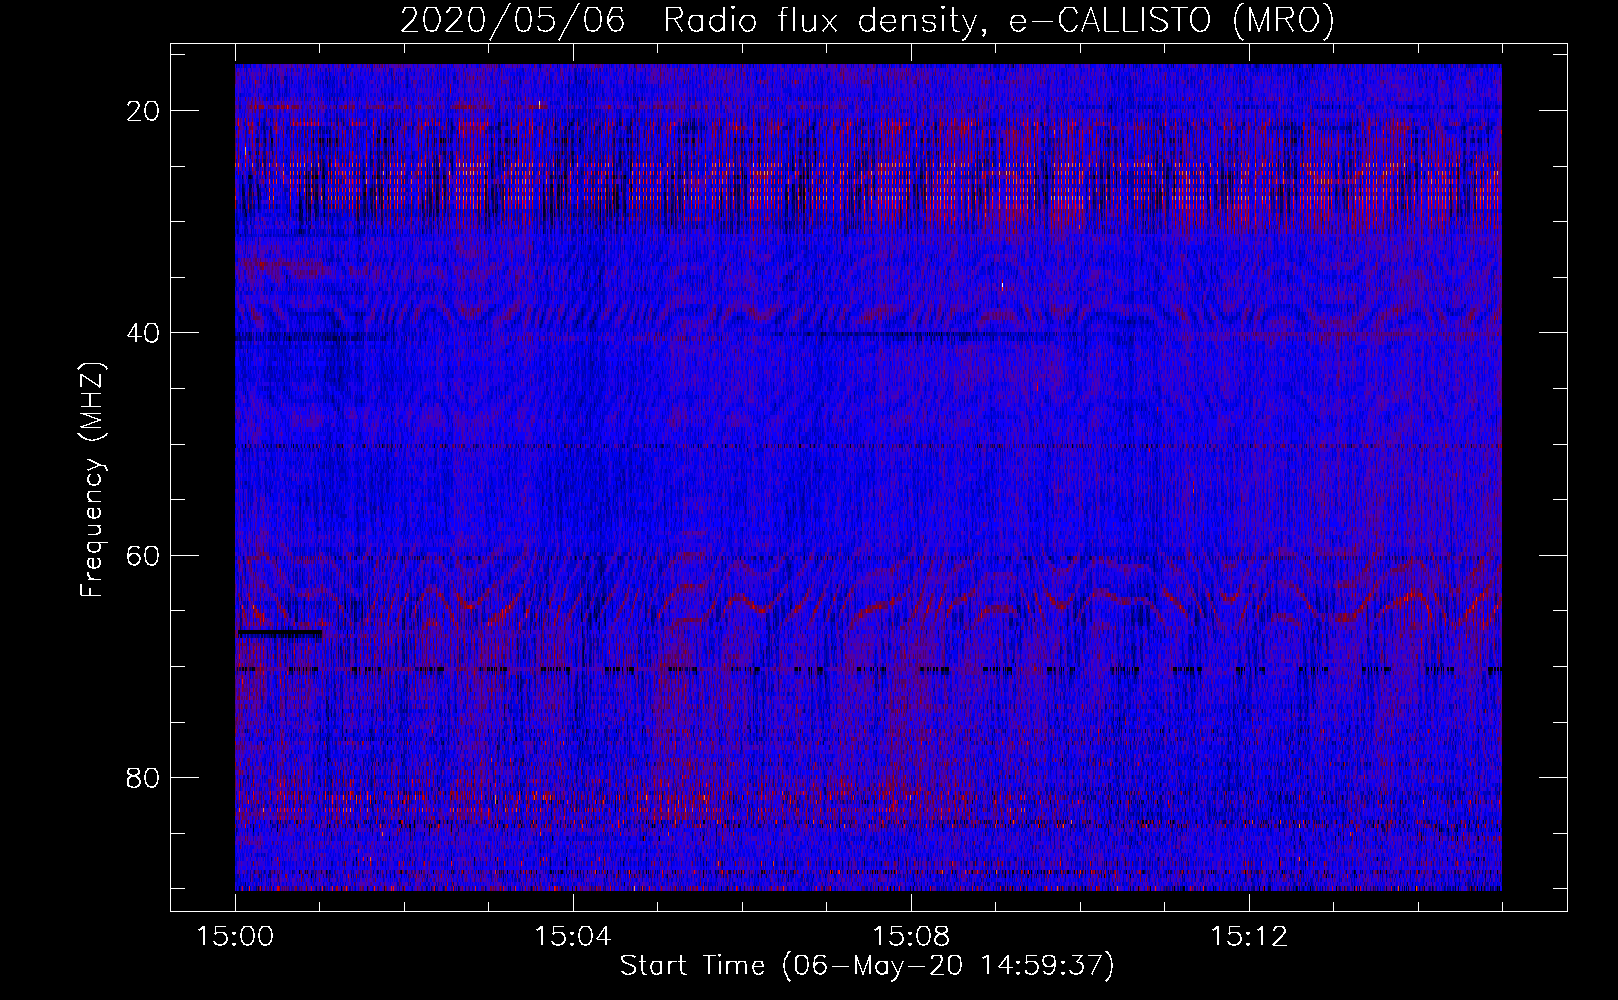Click the 15:04 time tick label
This screenshot has height=1000, width=1618.
[573, 937]
